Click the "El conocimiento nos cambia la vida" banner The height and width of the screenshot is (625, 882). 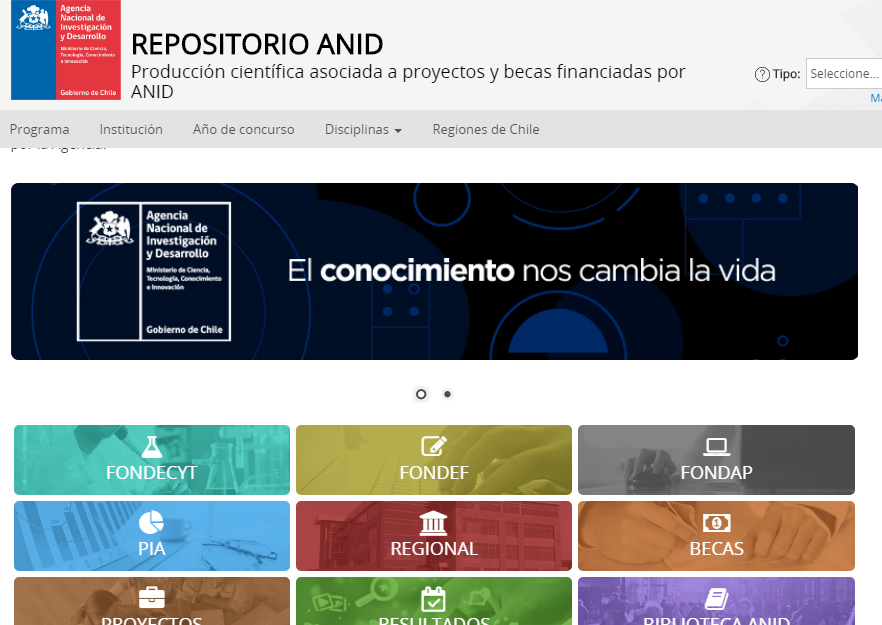(434, 271)
